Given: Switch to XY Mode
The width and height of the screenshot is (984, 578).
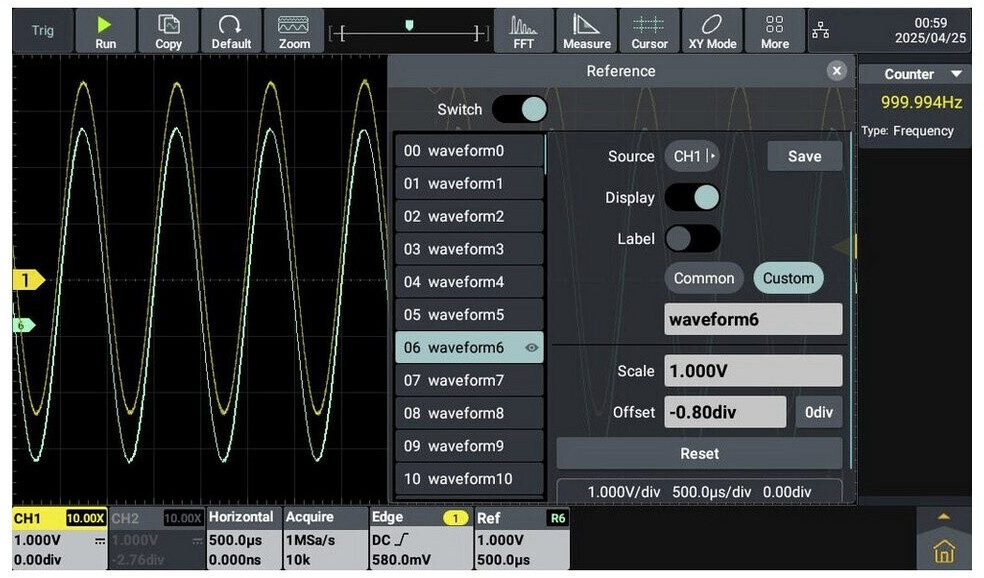Looking at the screenshot, I should tap(712, 31).
